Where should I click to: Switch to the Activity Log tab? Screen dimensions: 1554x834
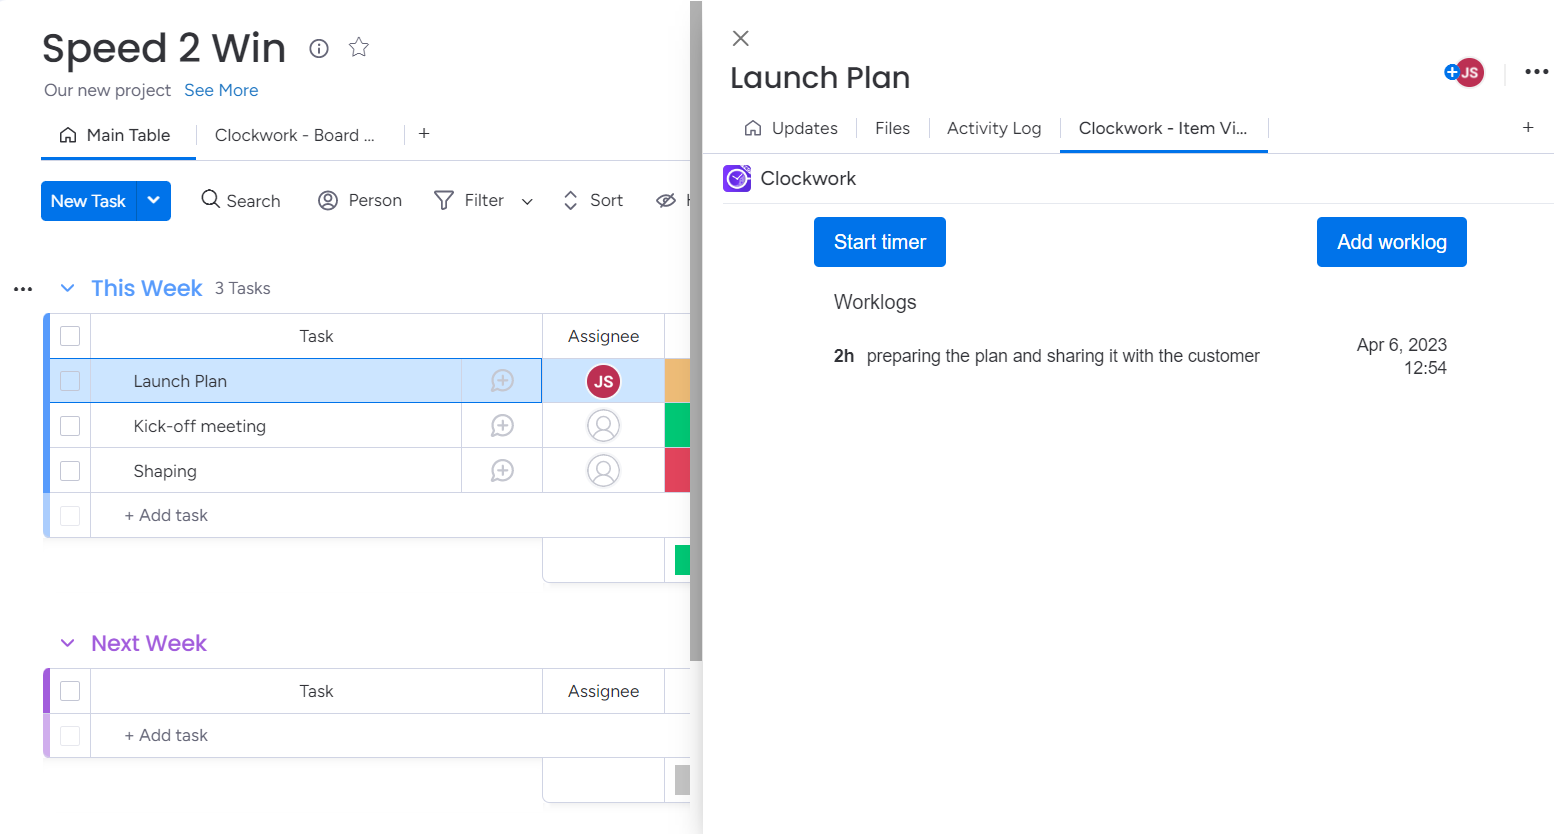point(993,128)
